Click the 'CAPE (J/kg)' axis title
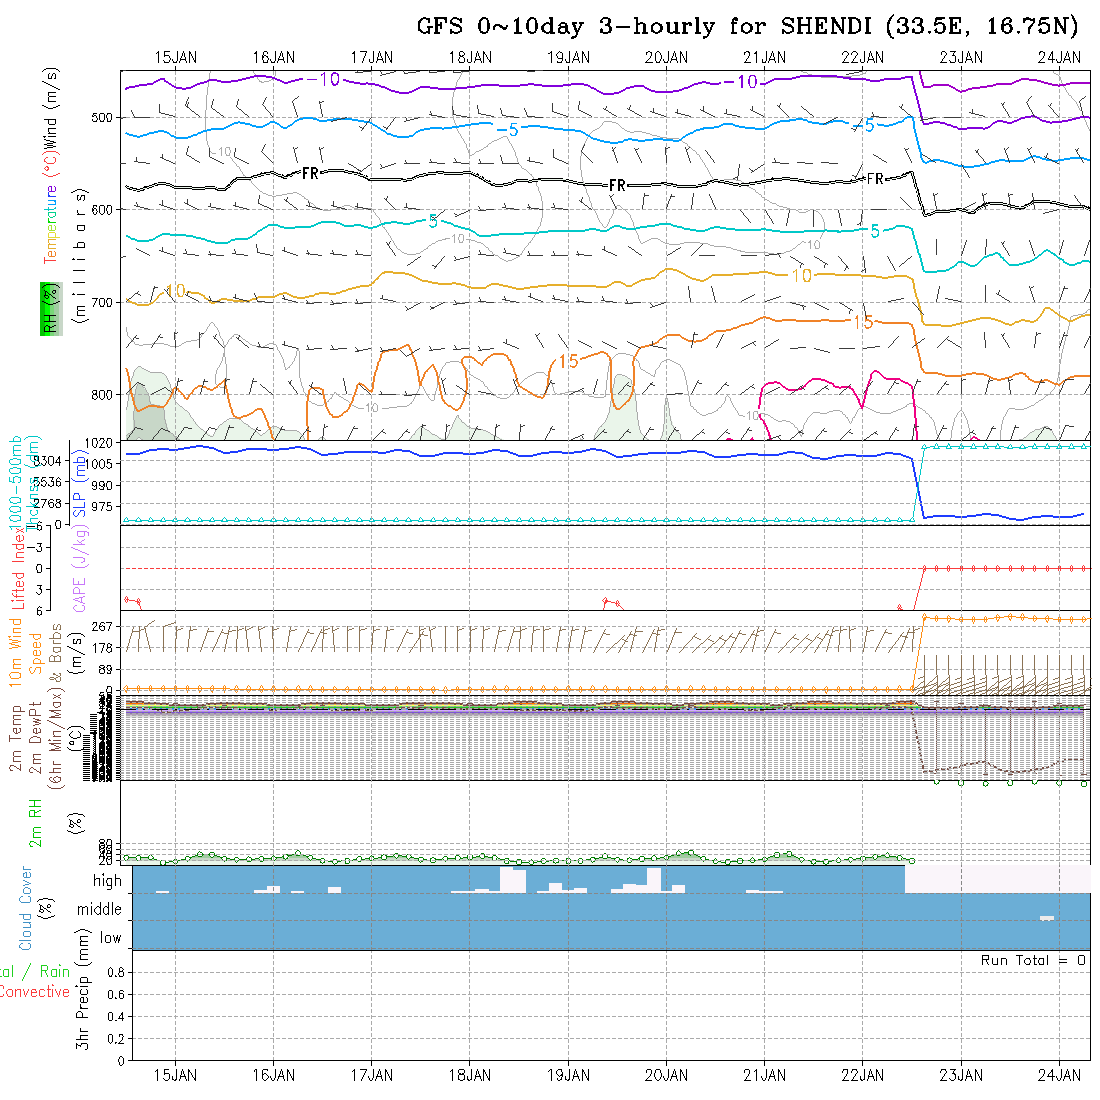 (x=78, y=570)
